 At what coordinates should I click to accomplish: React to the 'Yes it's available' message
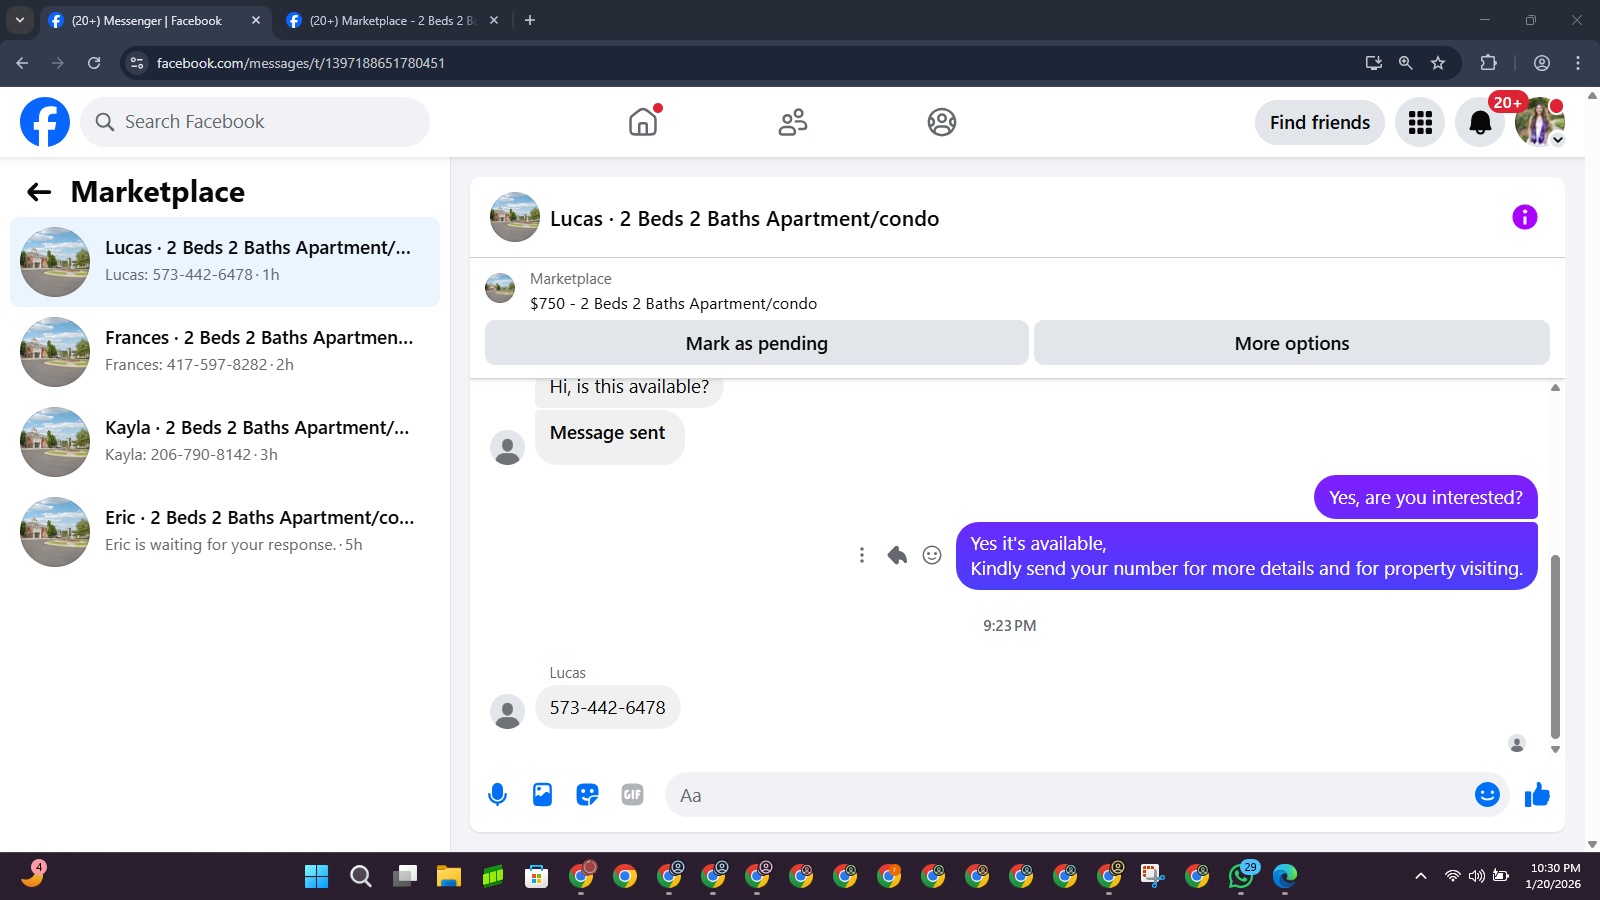tap(932, 555)
